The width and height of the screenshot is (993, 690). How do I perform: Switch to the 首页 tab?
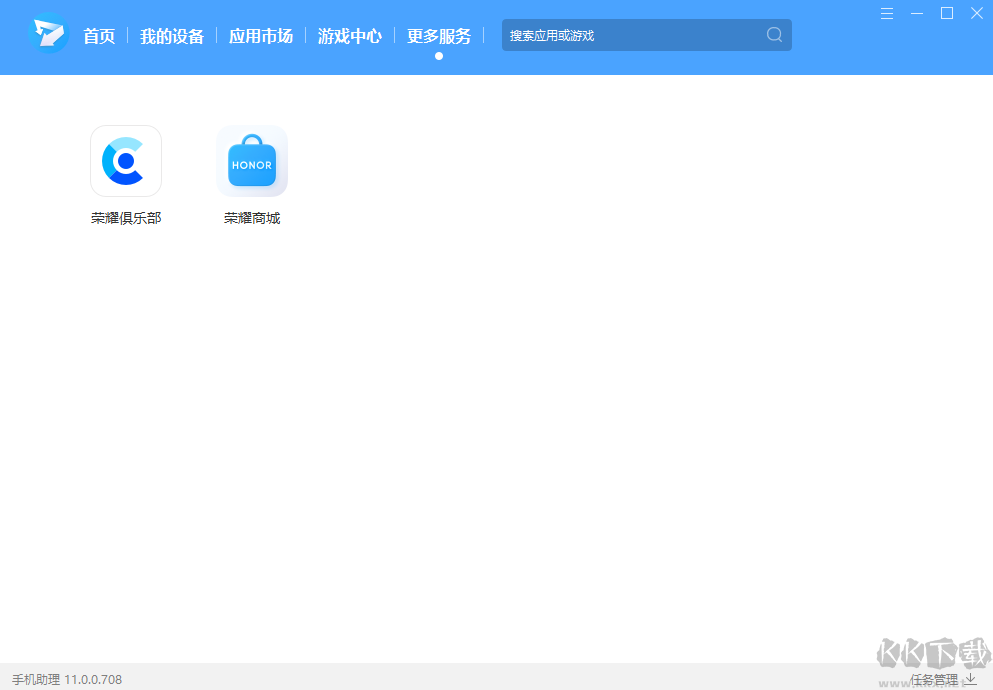(x=99, y=36)
